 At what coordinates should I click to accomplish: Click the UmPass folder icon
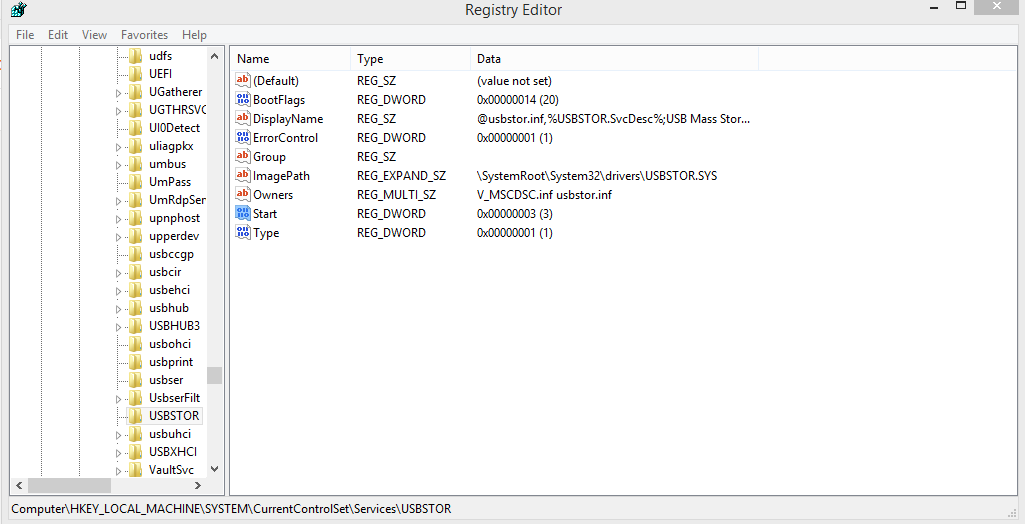pyautogui.click(x=135, y=182)
